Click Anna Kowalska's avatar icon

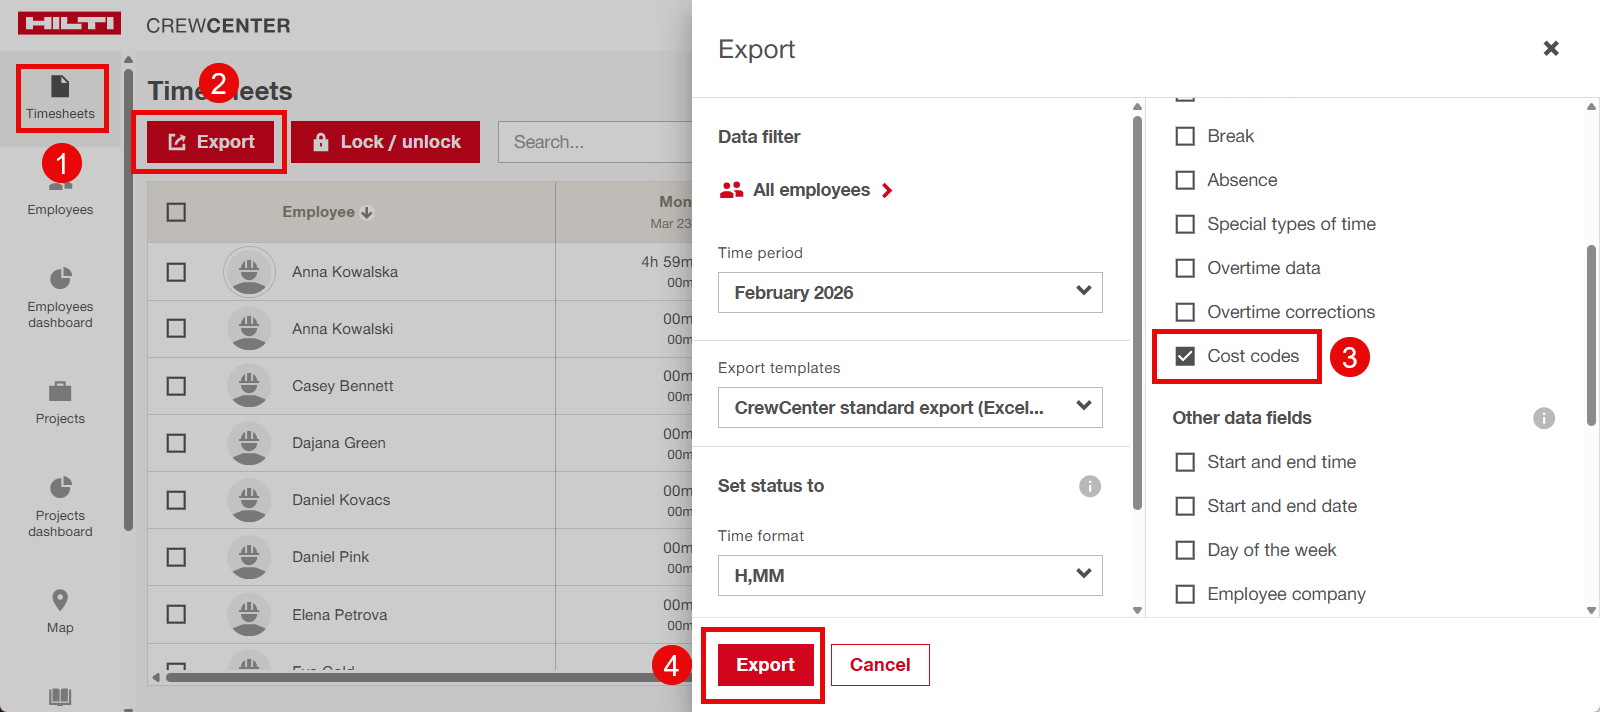[249, 272]
